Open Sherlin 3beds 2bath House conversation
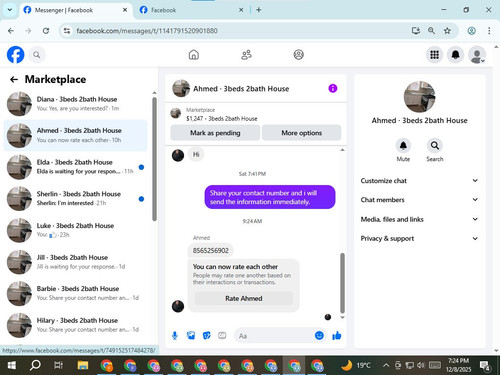Image resolution: width=500 pixels, height=375 pixels. 75,198
